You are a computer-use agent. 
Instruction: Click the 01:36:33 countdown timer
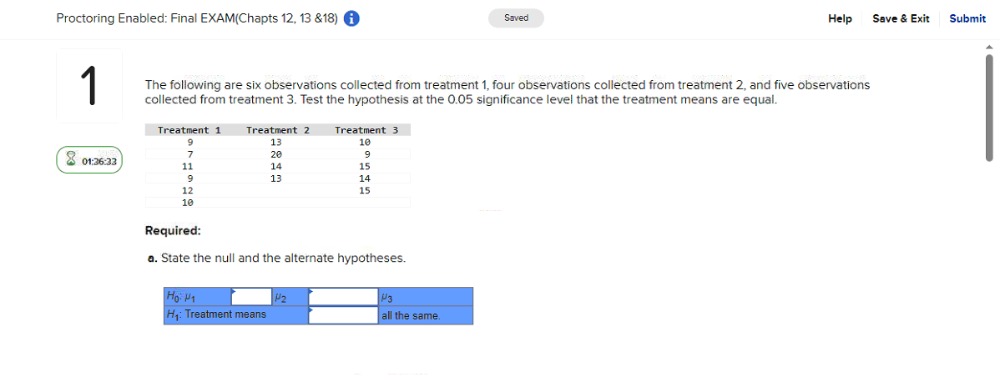[x=99, y=161]
